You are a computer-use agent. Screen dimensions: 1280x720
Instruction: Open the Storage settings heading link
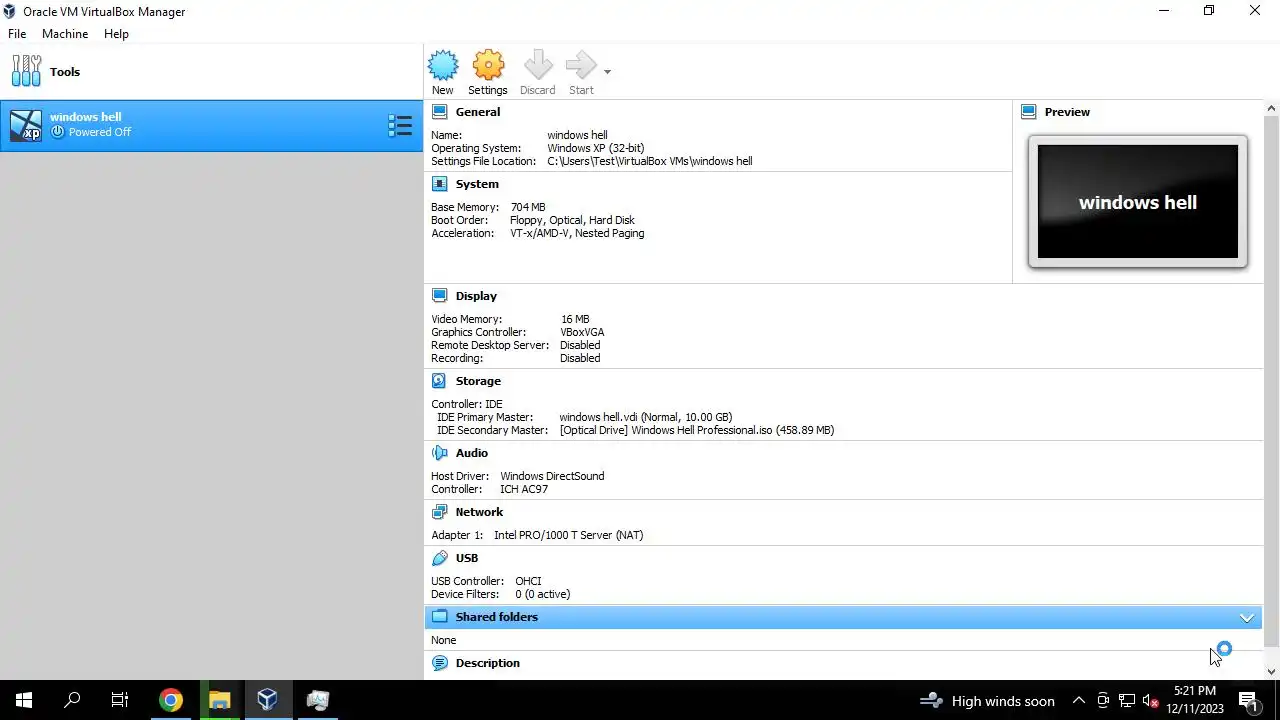coord(478,381)
